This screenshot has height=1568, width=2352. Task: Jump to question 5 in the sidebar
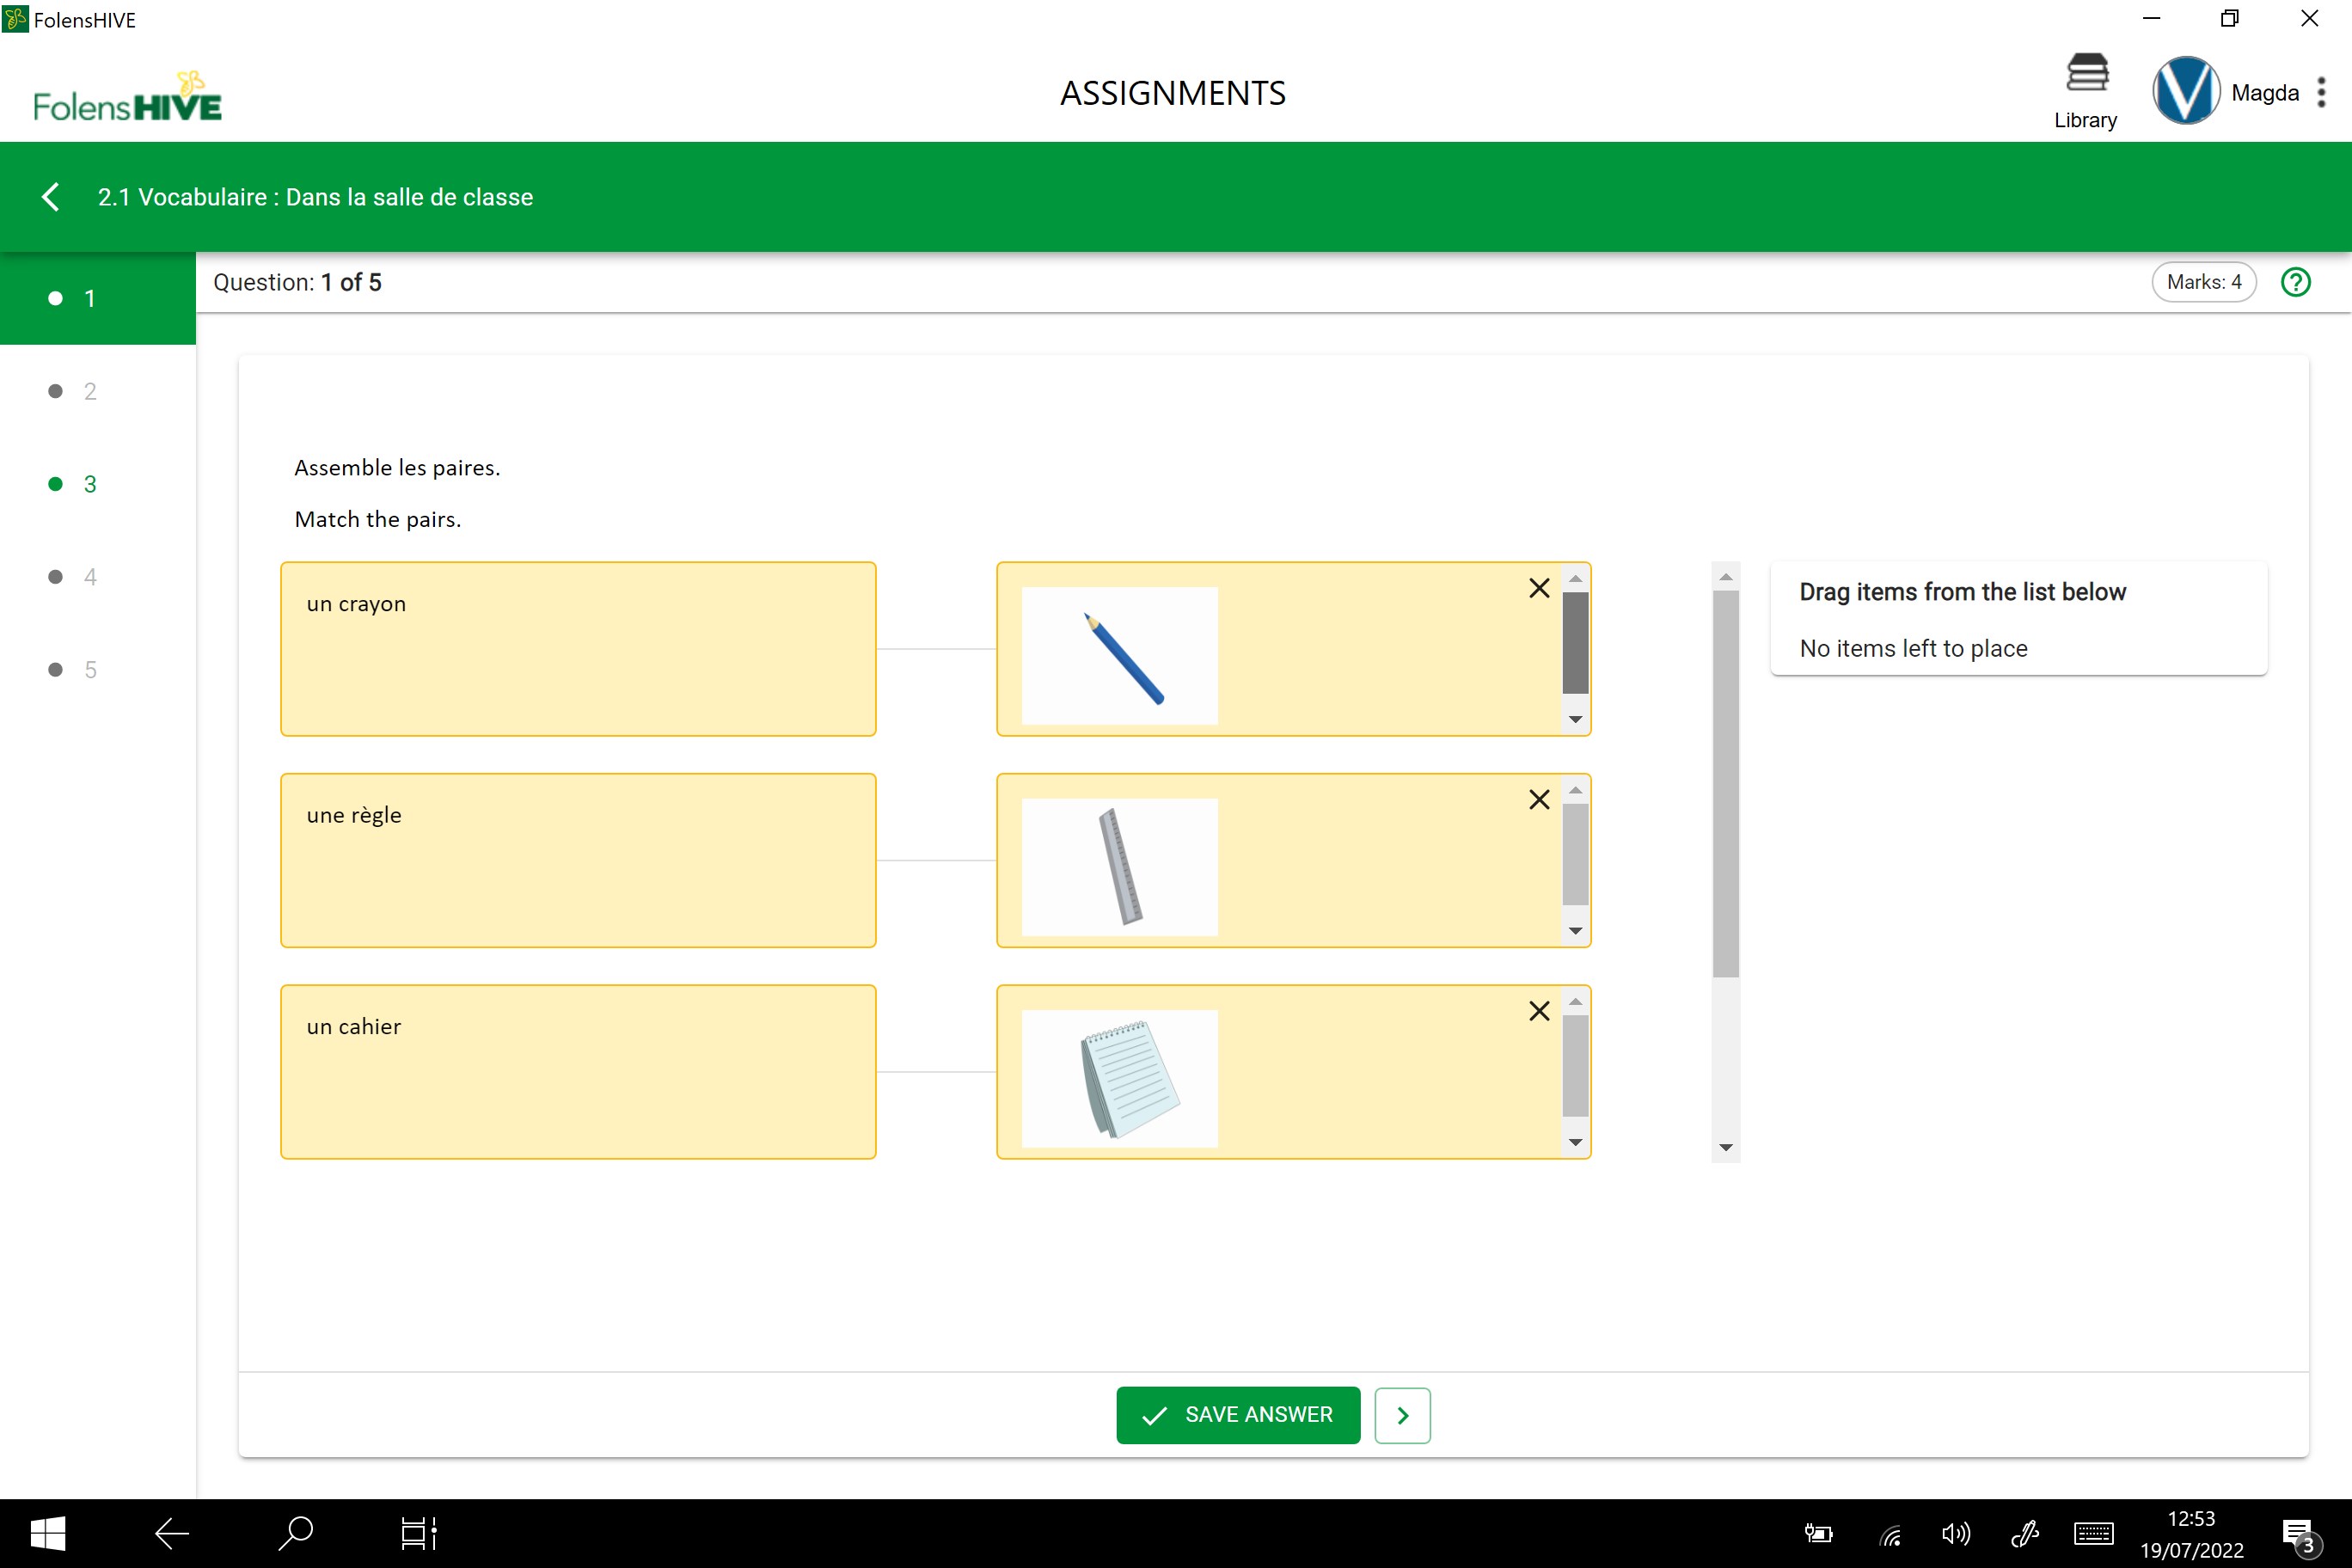point(89,670)
